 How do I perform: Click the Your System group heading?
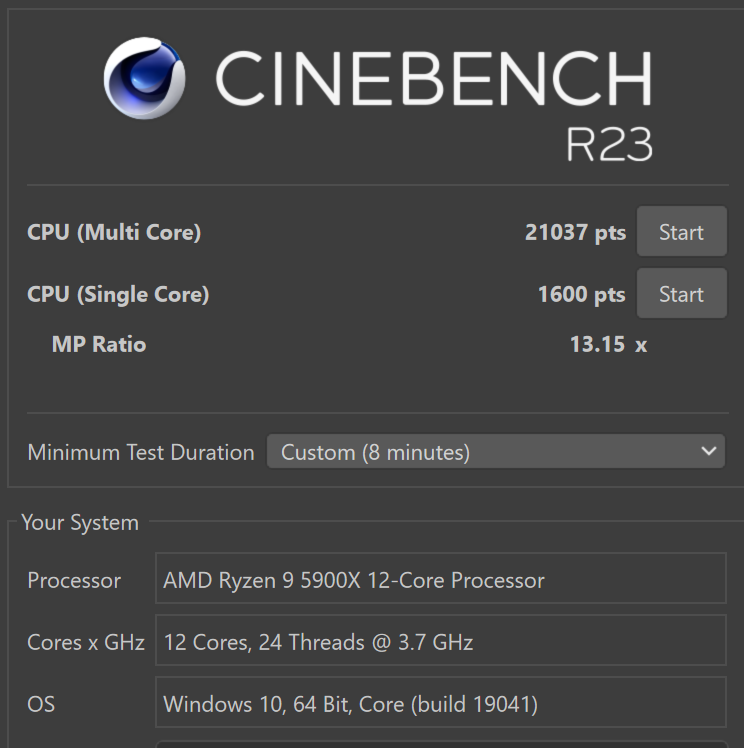click(80, 523)
